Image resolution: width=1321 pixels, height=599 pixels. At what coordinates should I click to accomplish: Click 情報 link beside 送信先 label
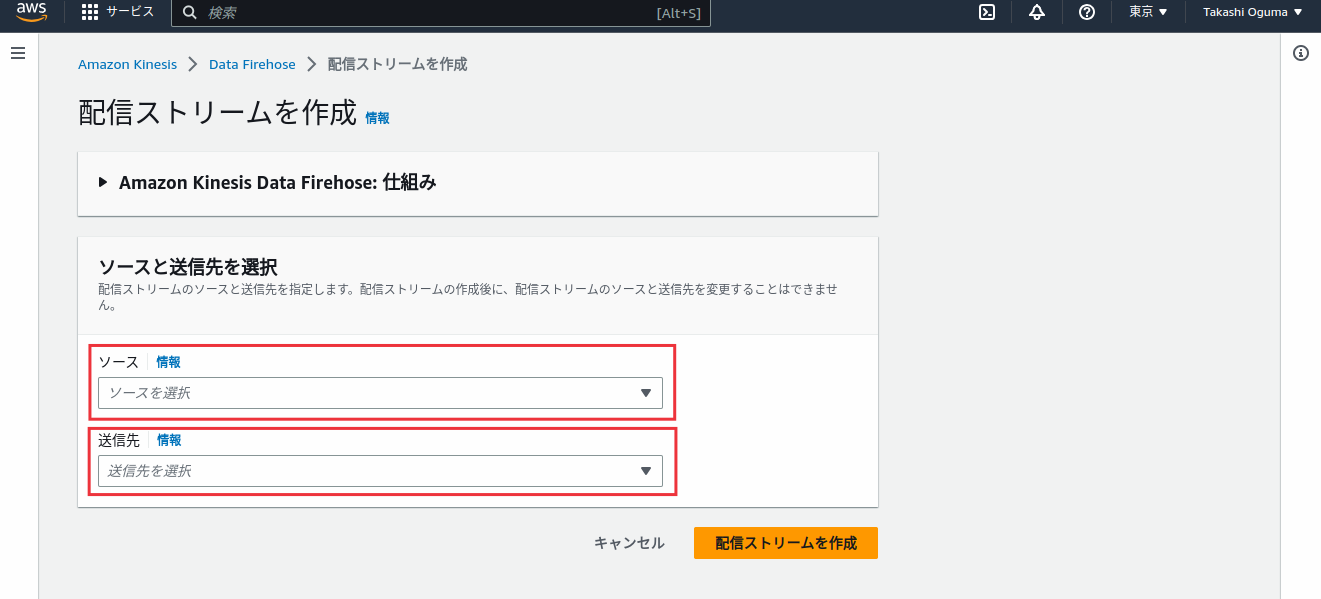[169, 440]
